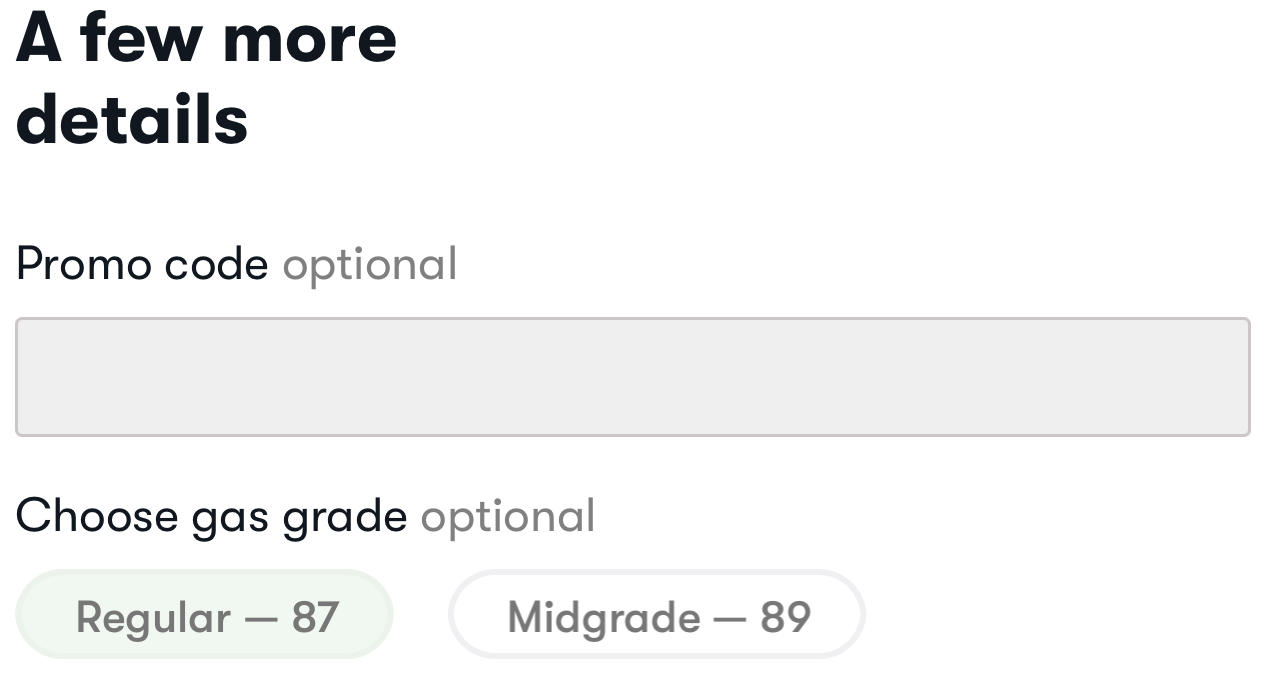Focus the empty promo code text box
The height and width of the screenshot is (675, 1274).
tap(632, 377)
